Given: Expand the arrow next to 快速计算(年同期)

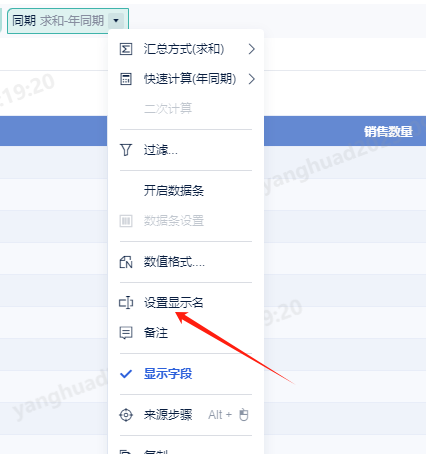Looking at the screenshot, I should tap(252, 79).
